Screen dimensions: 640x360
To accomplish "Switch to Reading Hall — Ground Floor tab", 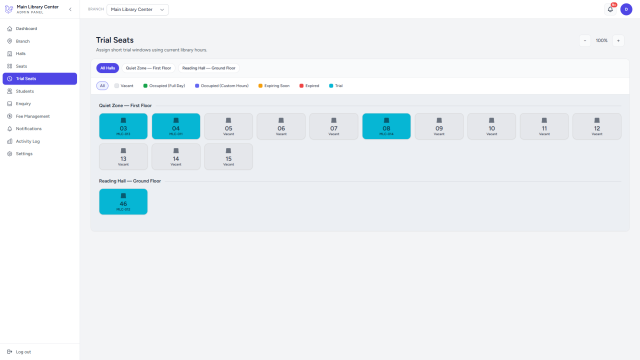I will (209, 68).
